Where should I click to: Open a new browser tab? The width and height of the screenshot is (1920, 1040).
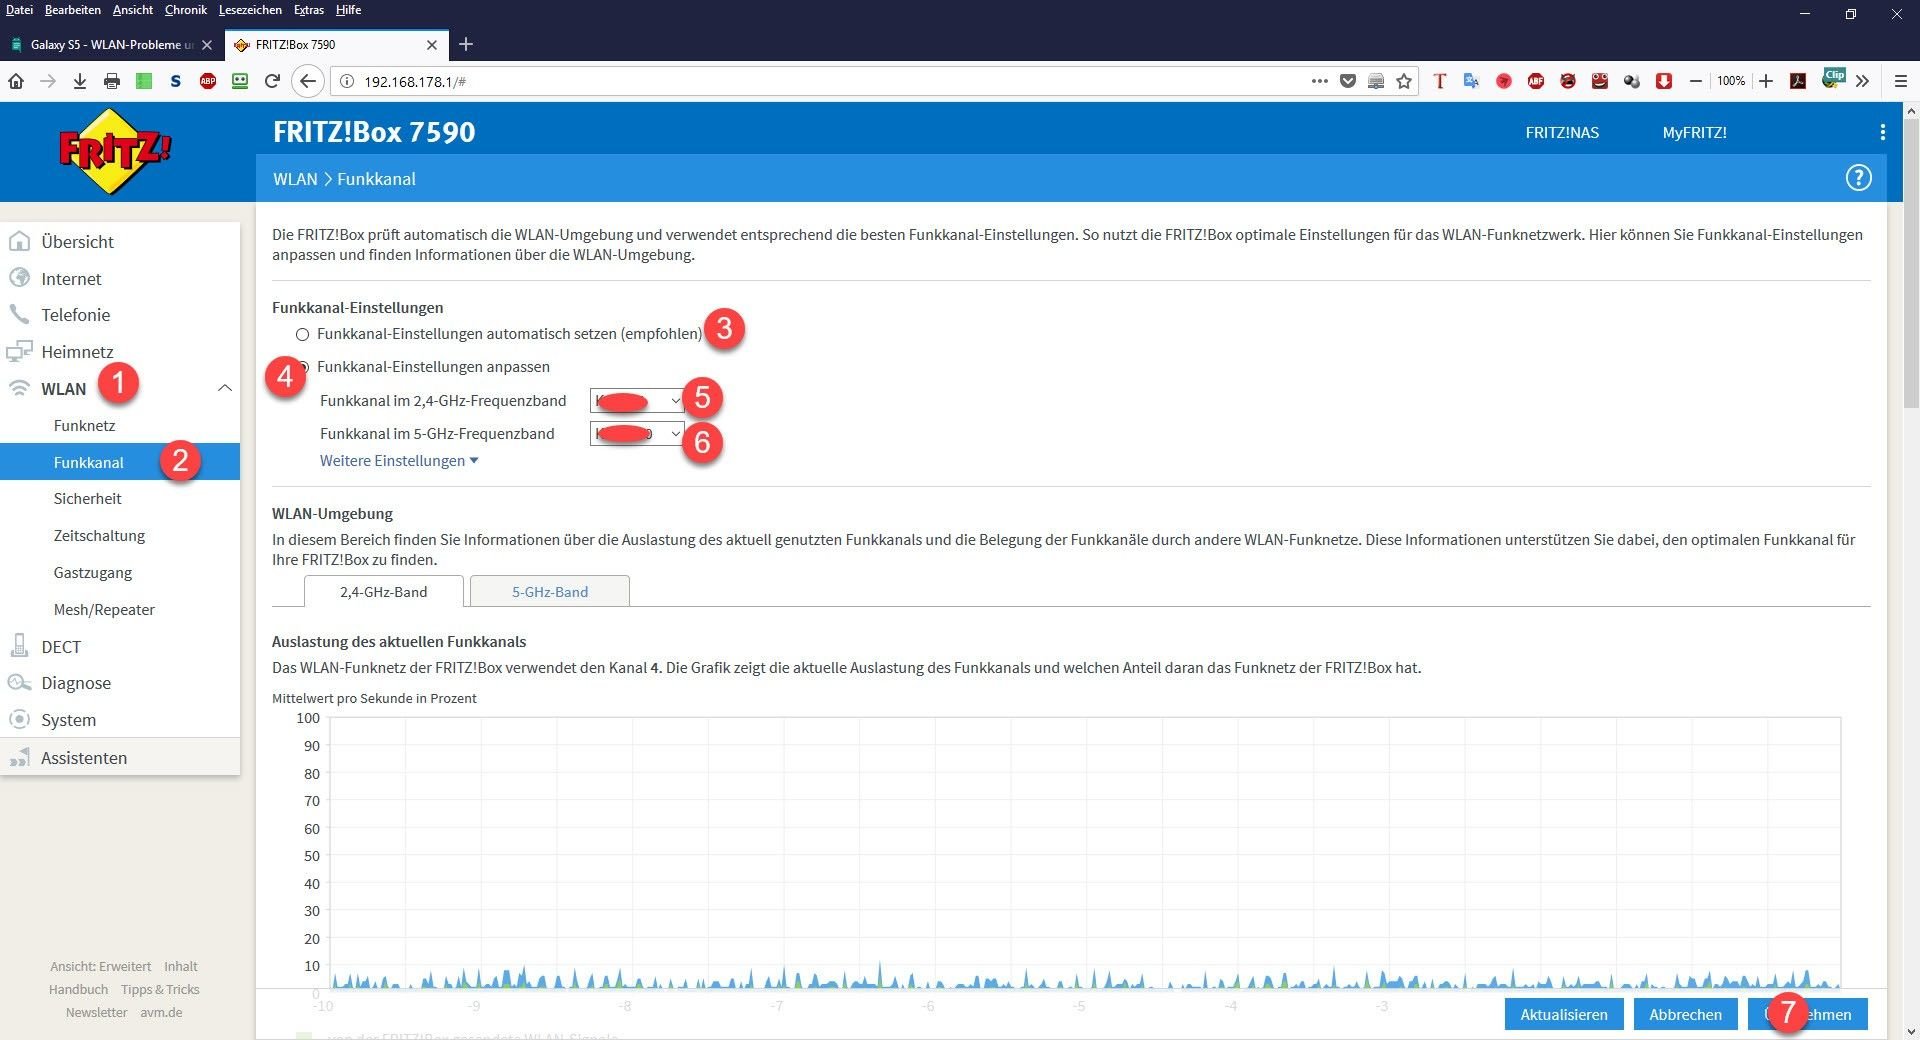tap(466, 44)
